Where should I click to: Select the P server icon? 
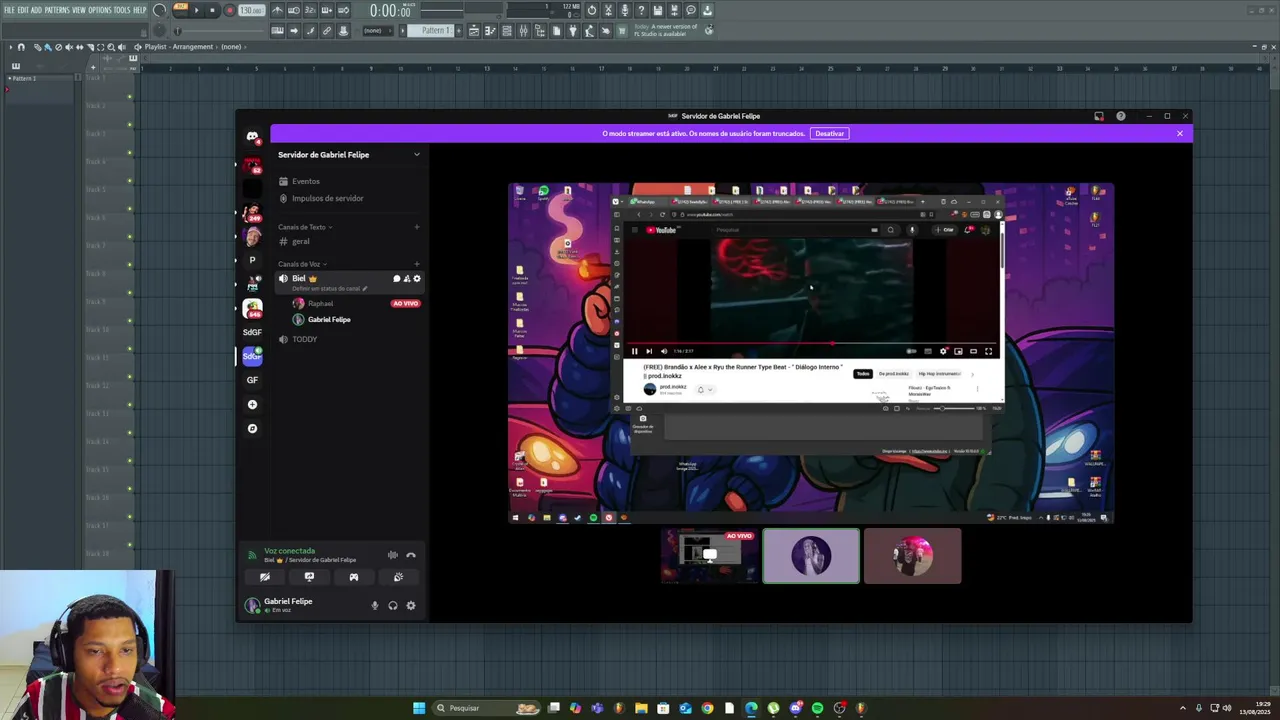pos(252,259)
